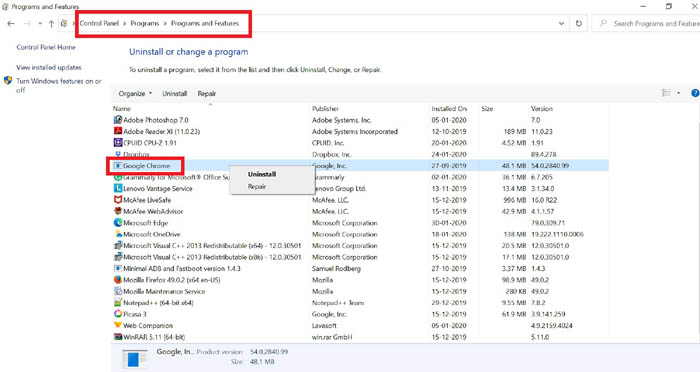Screen dimensions: 700x372
Task: Refresh the Programs and Features list
Action: (579, 24)
